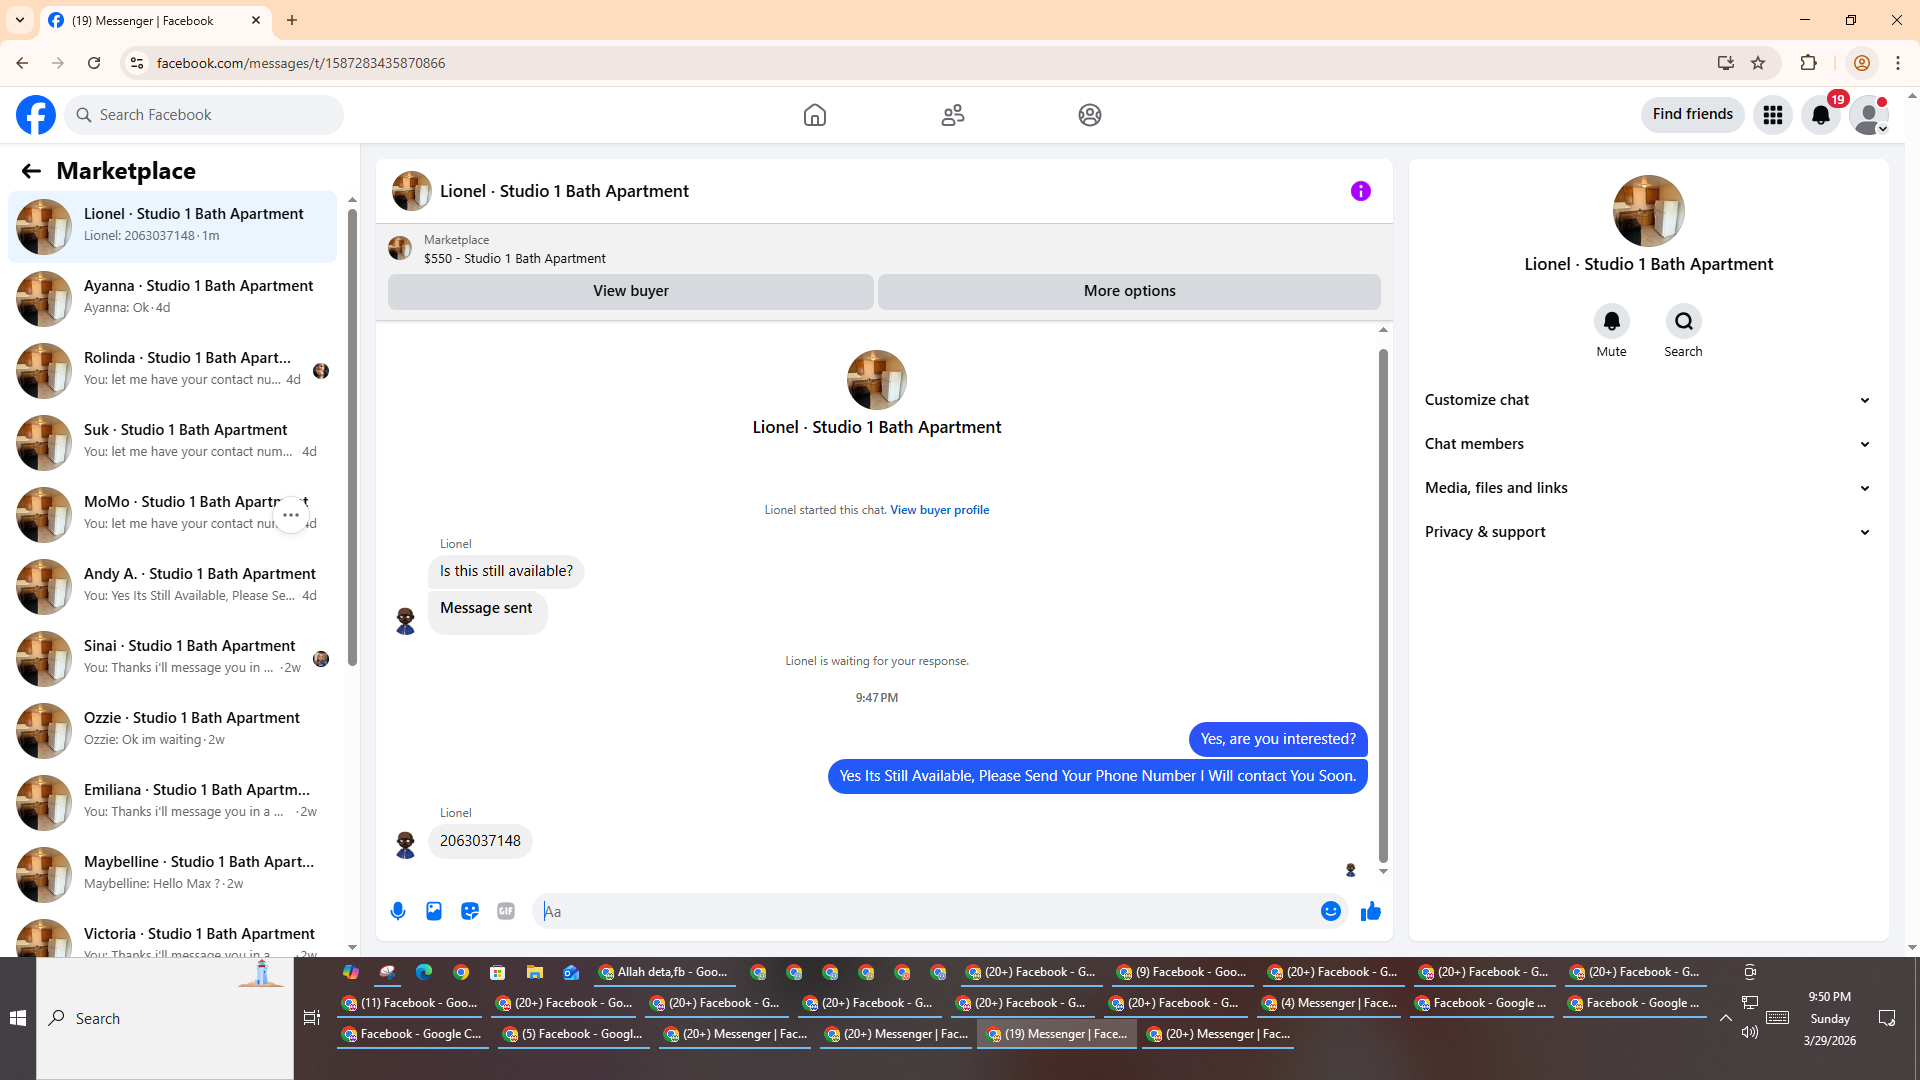This screenshot has width=1920, height=1080.
Task: Open the account profile avatar menu
Action: tap(1869, 115)
